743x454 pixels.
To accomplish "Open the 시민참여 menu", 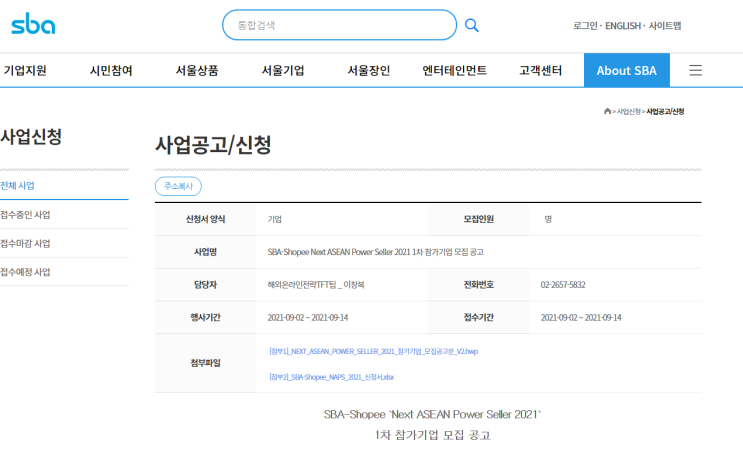I will [x=111, y=71].
